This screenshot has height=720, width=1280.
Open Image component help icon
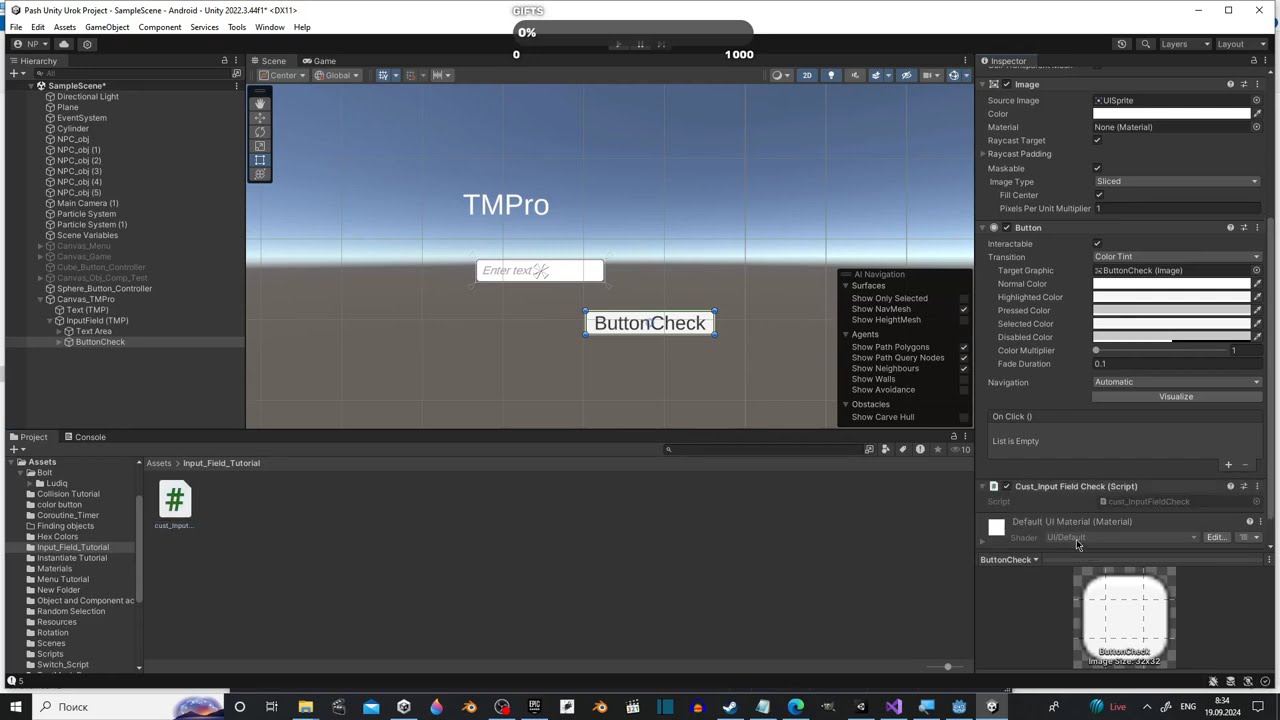coord(1230,84)
